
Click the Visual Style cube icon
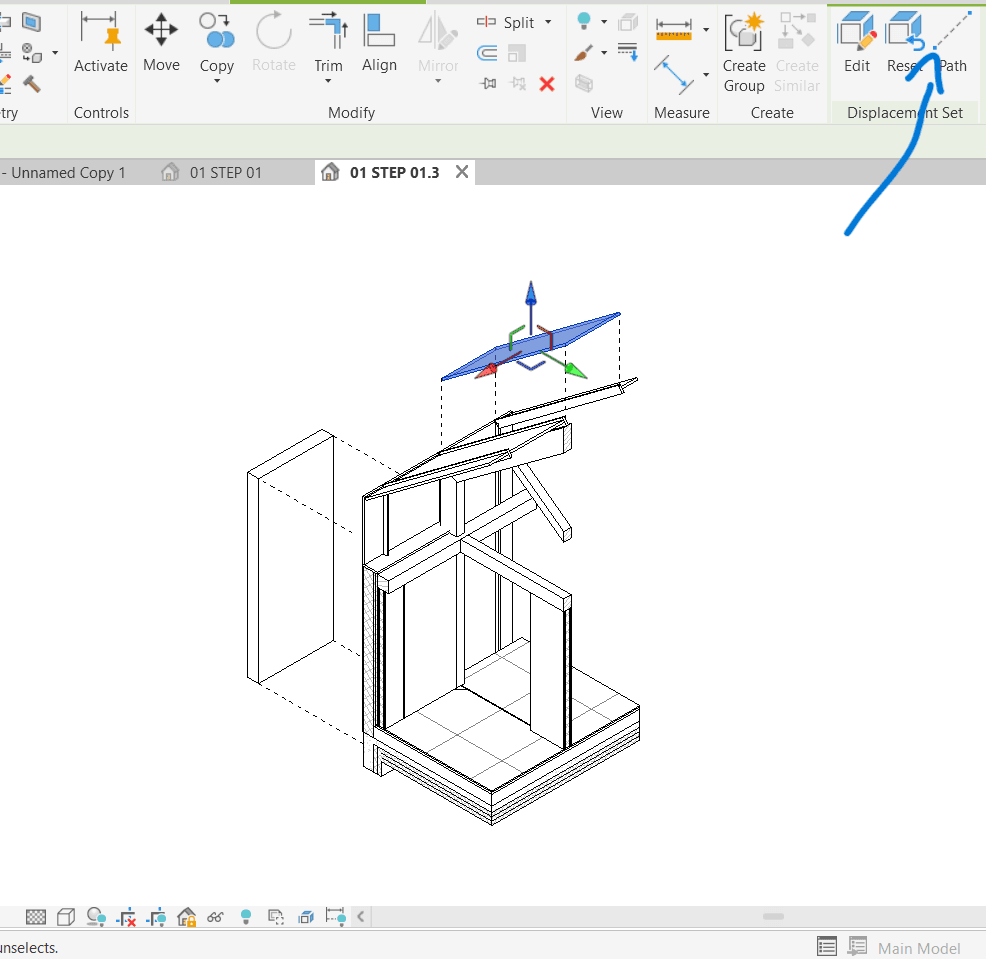pyautogui.click(x=65, y=917)
